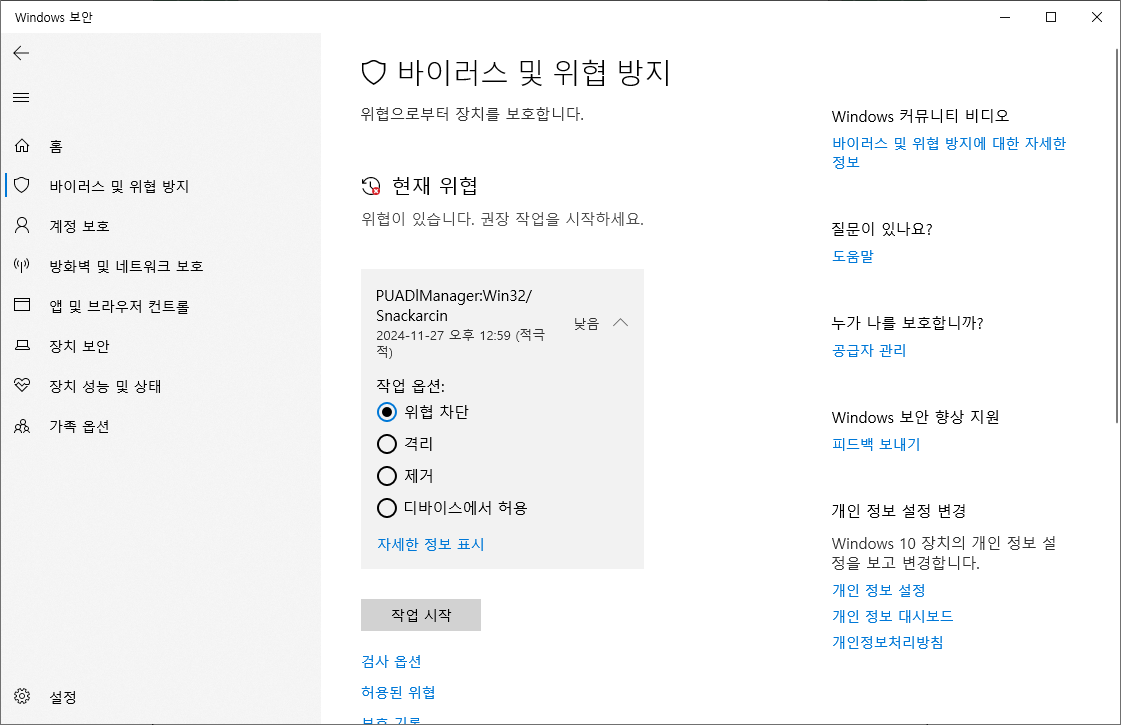Select the 디바이스에서 허용 radio option
Screen dimensions: 1121x725
click(x=387, y=508)
